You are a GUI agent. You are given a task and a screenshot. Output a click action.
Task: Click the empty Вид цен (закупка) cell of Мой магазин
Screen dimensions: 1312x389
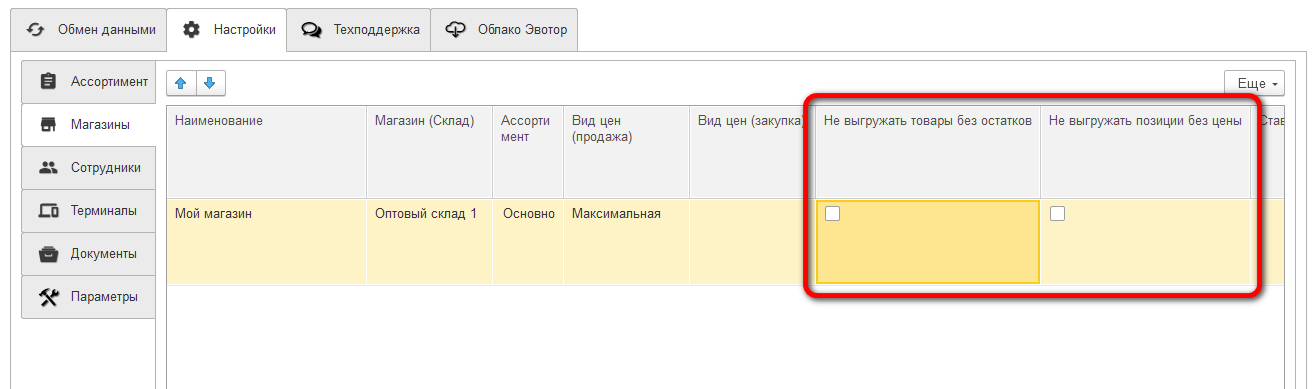pyautogui.click(x=752, y=241)
